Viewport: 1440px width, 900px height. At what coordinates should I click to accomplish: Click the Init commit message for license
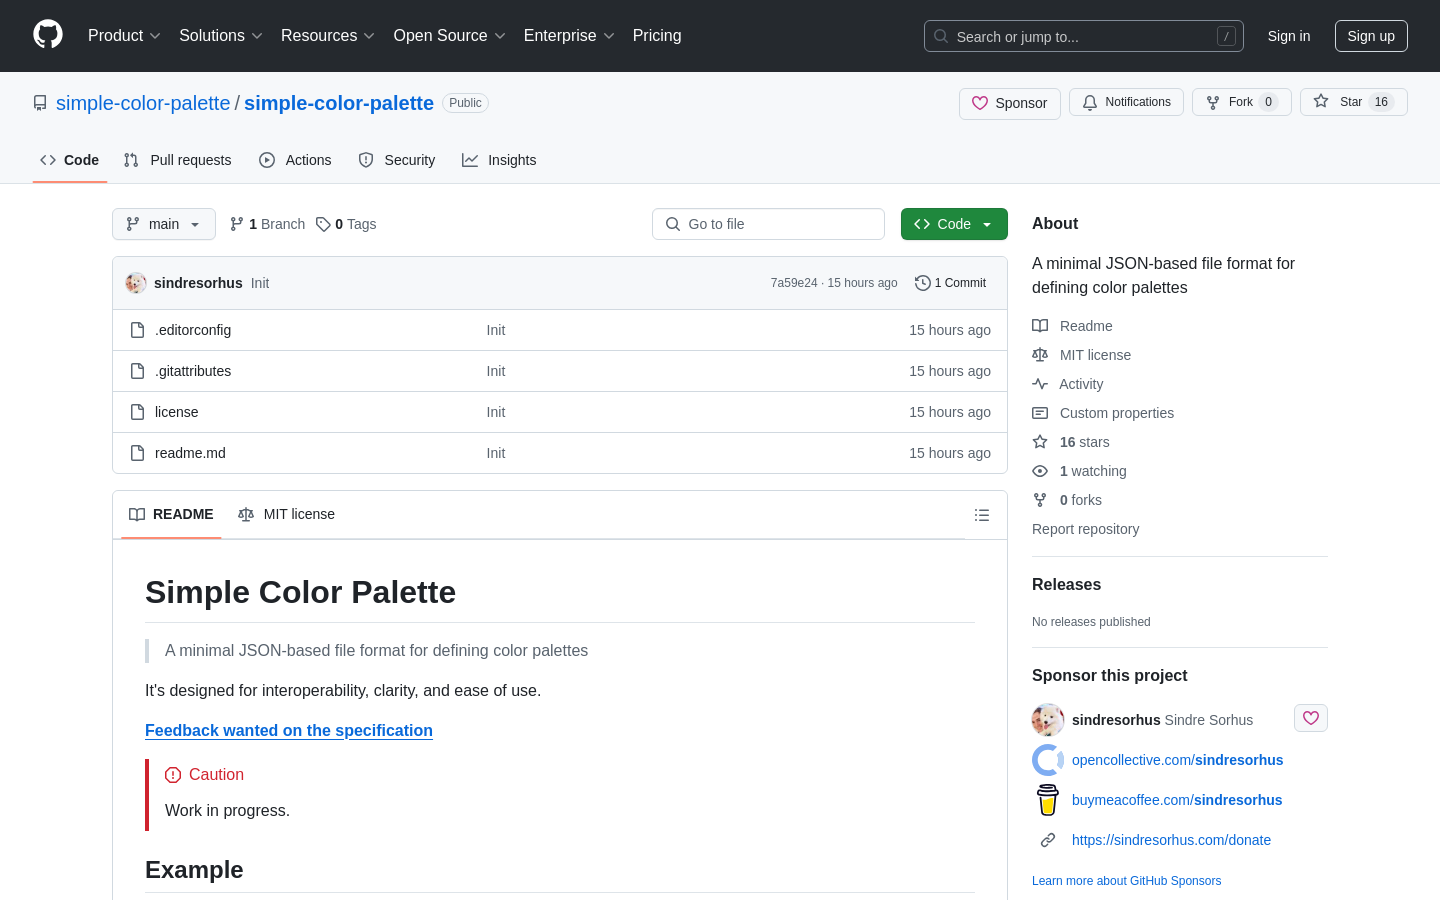pos(496,412)
